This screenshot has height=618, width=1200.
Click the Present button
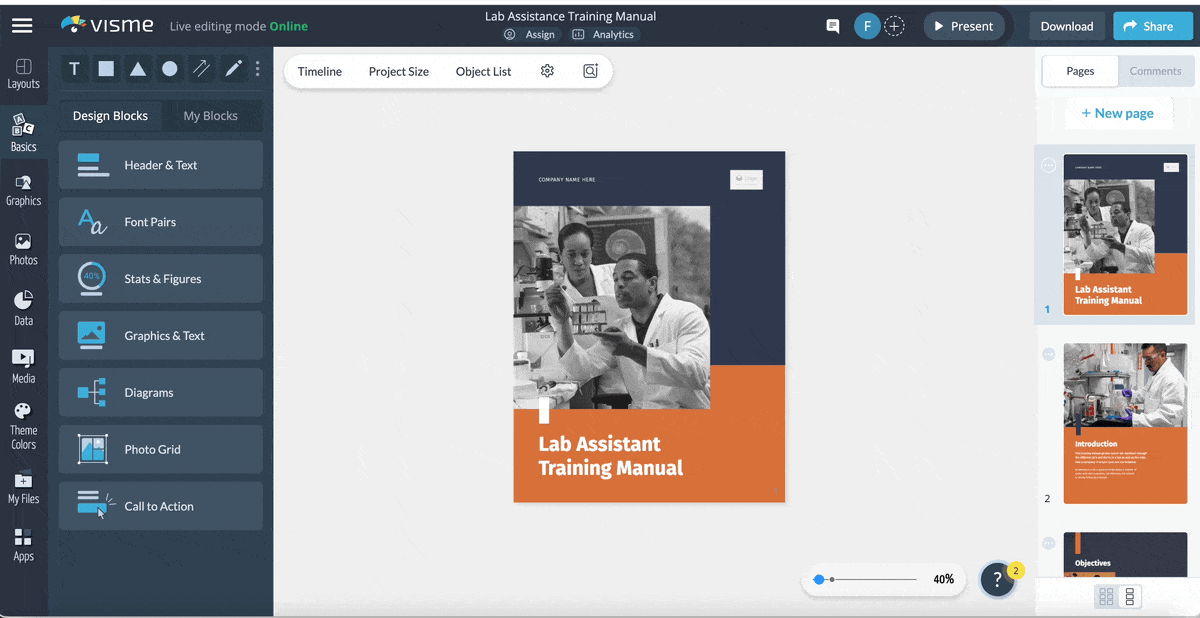pyautogui.click(x=963, y=26)
